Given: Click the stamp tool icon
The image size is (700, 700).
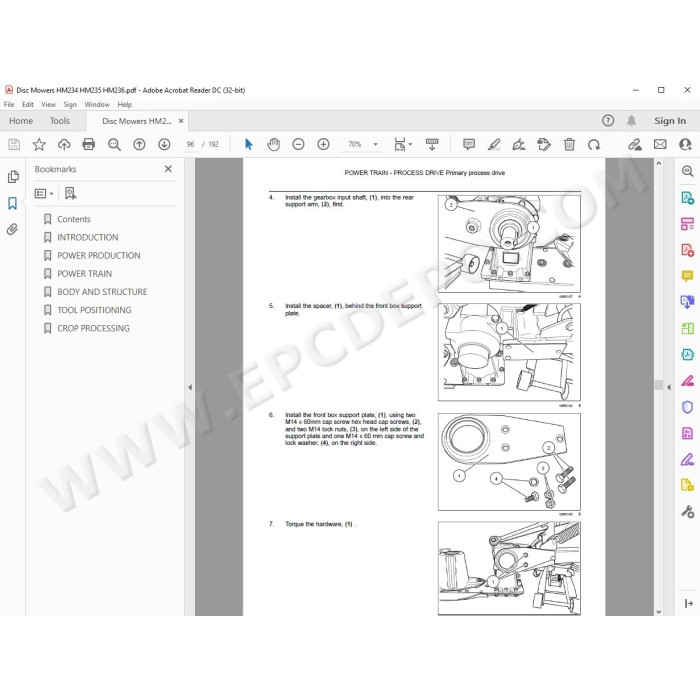Looking at the screenshot, I should pyautogui.click(x=544, y=144).
